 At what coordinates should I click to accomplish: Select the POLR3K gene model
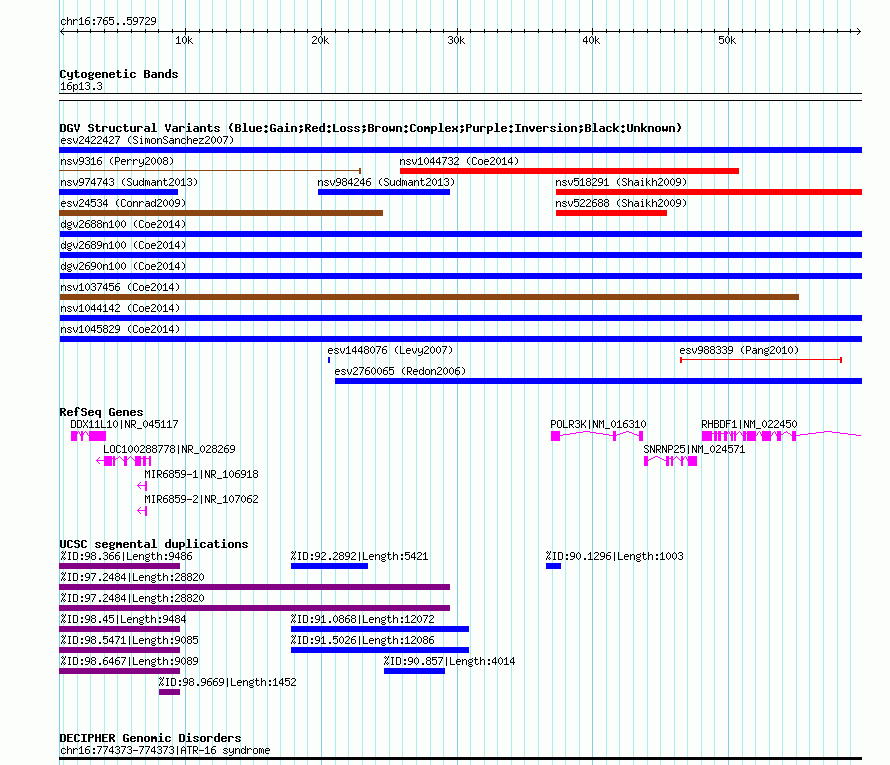click(x=597, y=436)
